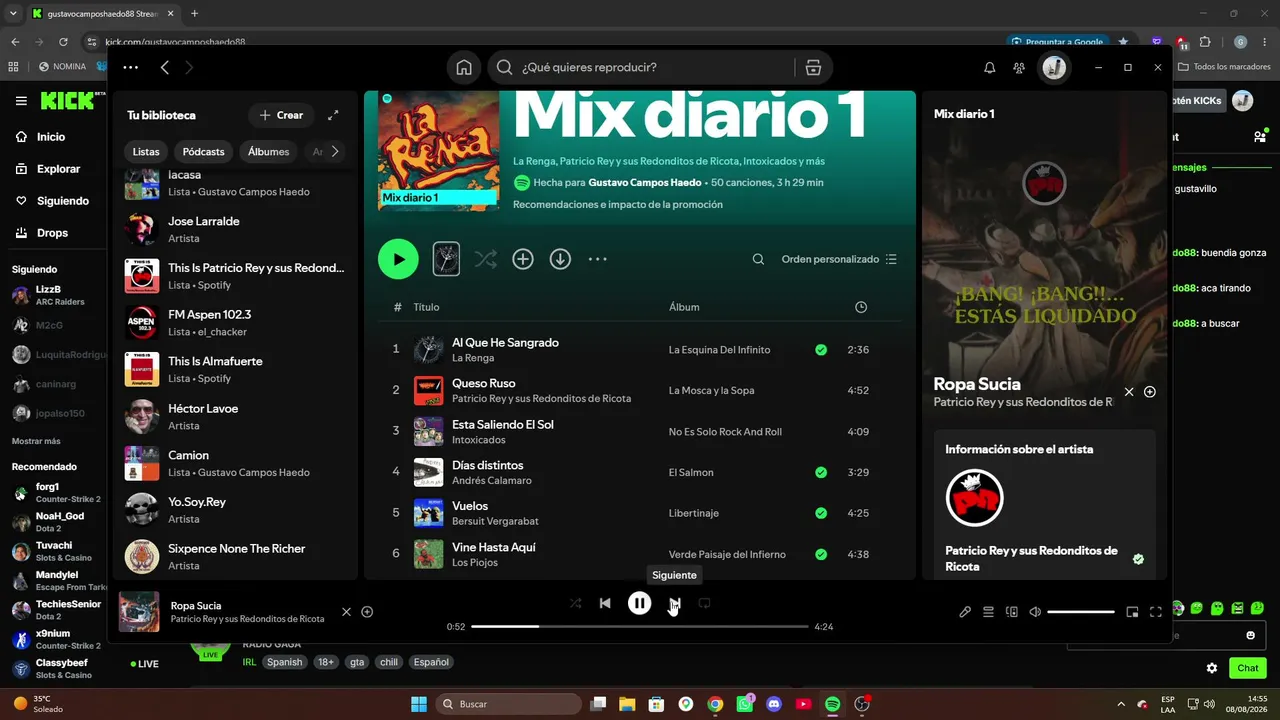Screen dimensions: 1280x720
Task: Dismiss Ropa Sucia with player bar X
Action: (346, 612)
